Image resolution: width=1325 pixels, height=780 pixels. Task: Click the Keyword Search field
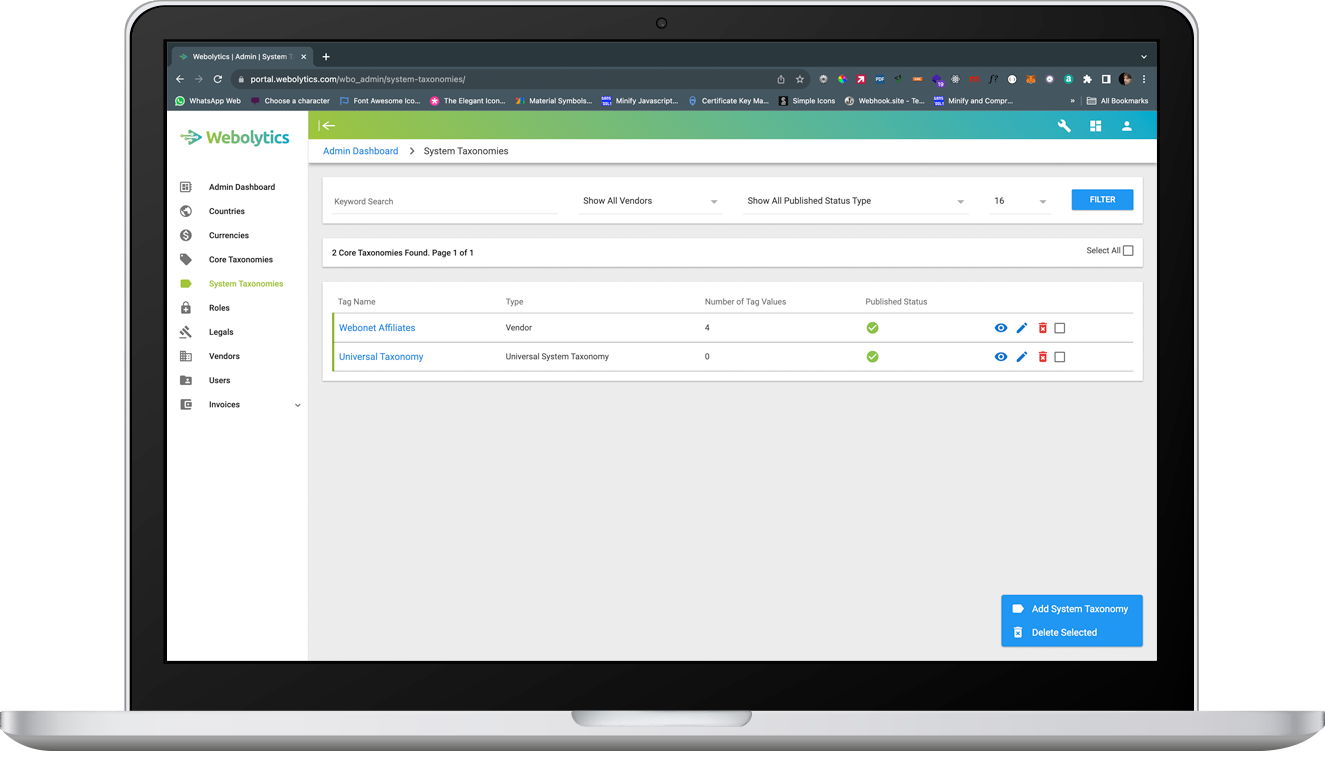[x=445, y=202]
